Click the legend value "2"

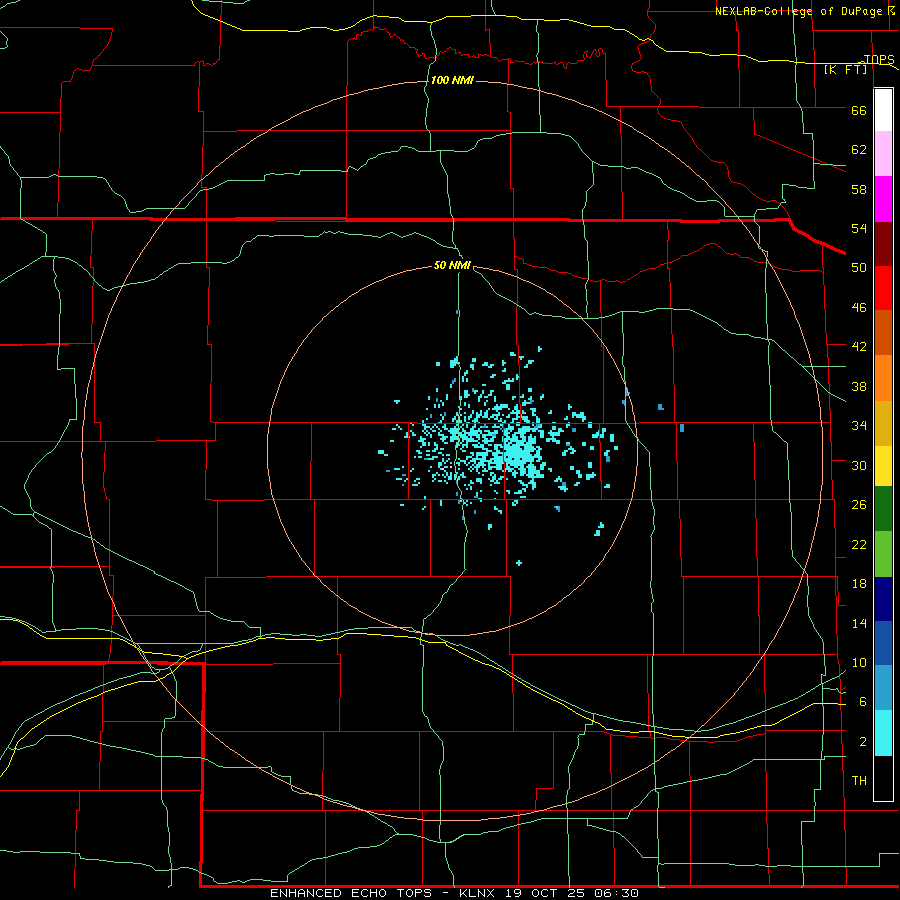863,742
